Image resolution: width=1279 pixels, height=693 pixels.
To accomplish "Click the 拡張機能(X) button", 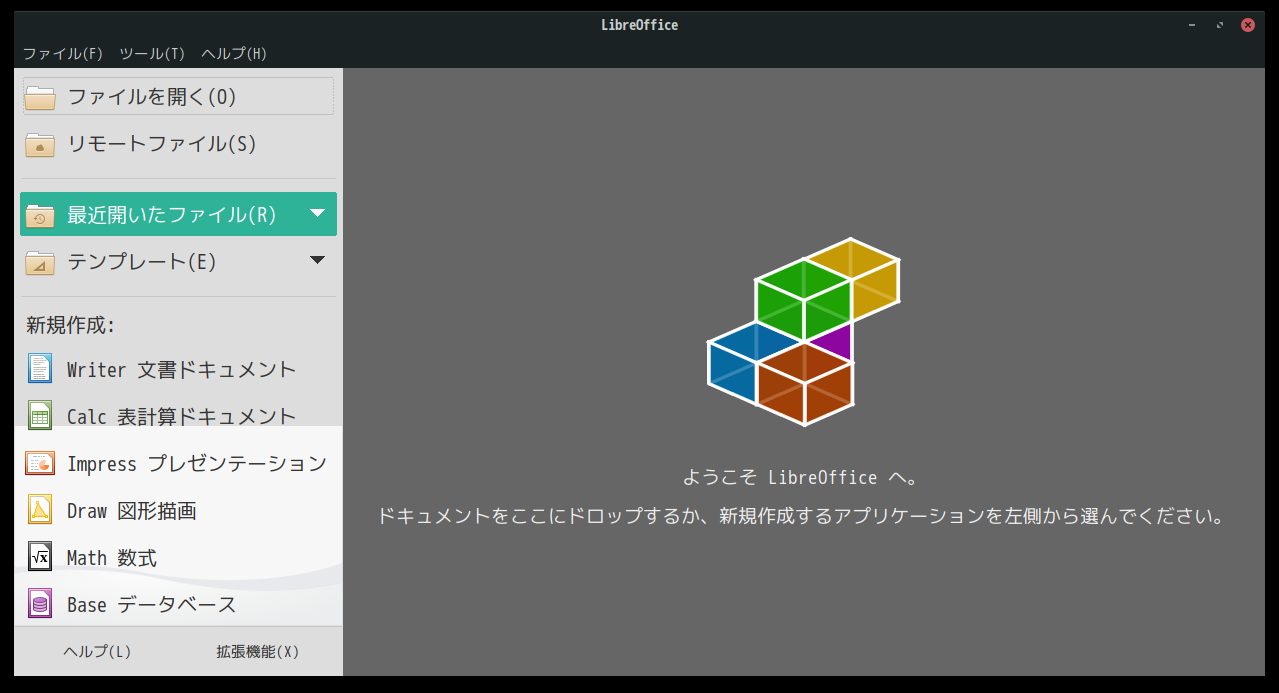I will [258, 651].
